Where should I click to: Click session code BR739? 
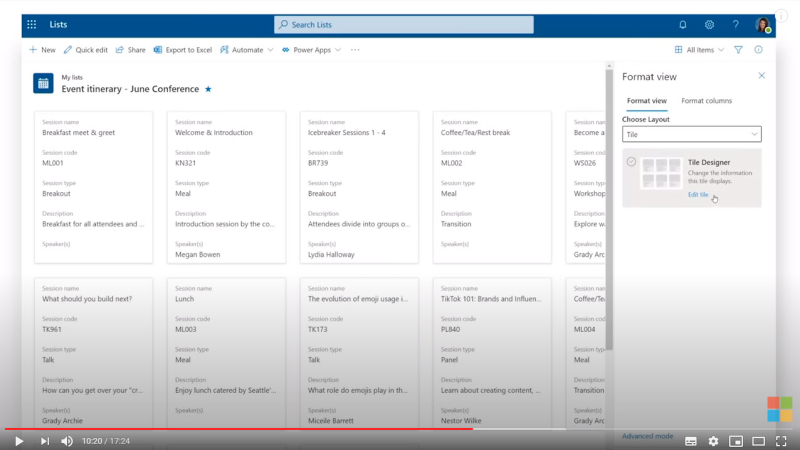coord(318,163)
